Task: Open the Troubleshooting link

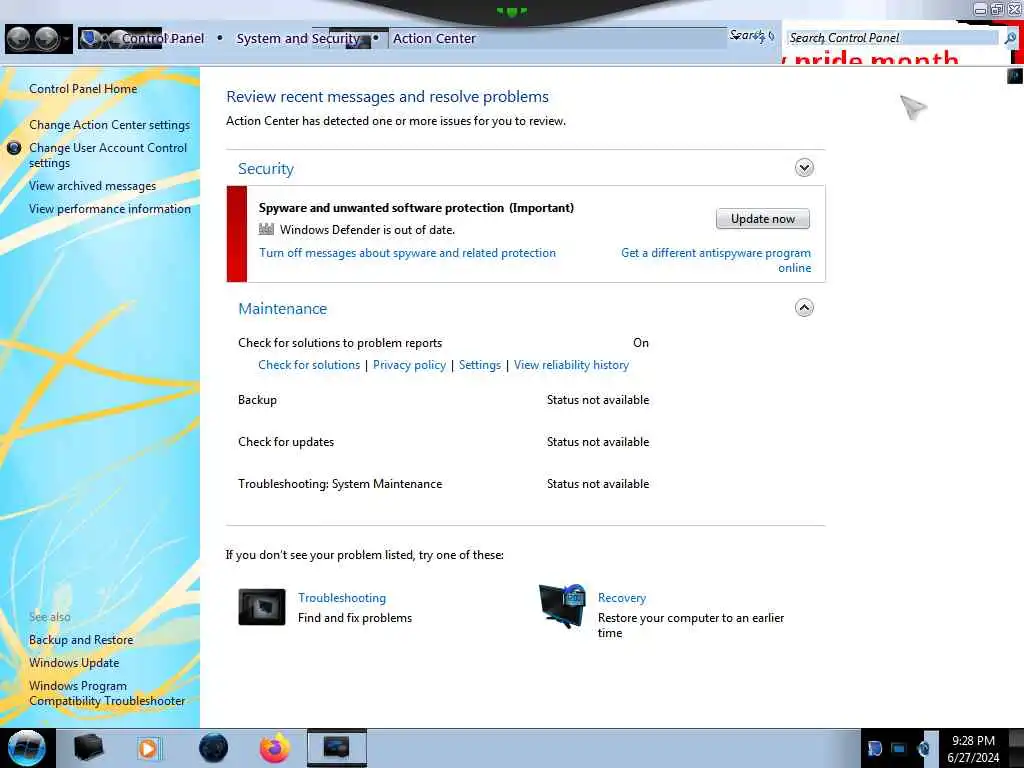Action: pyautogui.click(x=342, y=598)
